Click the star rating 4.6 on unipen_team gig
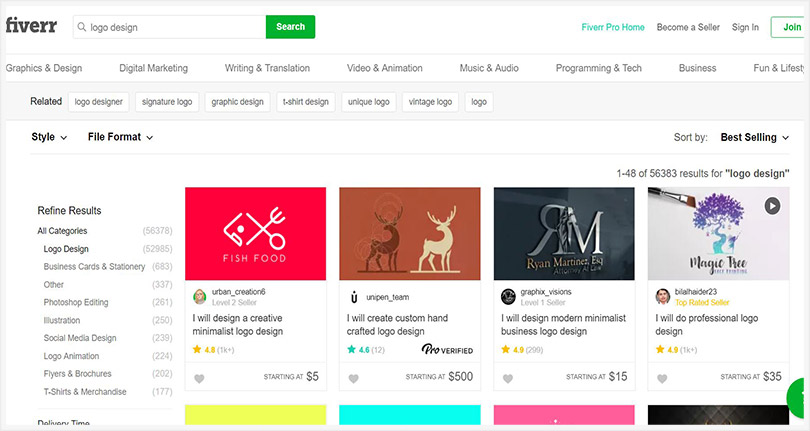 tap(366, 350)
